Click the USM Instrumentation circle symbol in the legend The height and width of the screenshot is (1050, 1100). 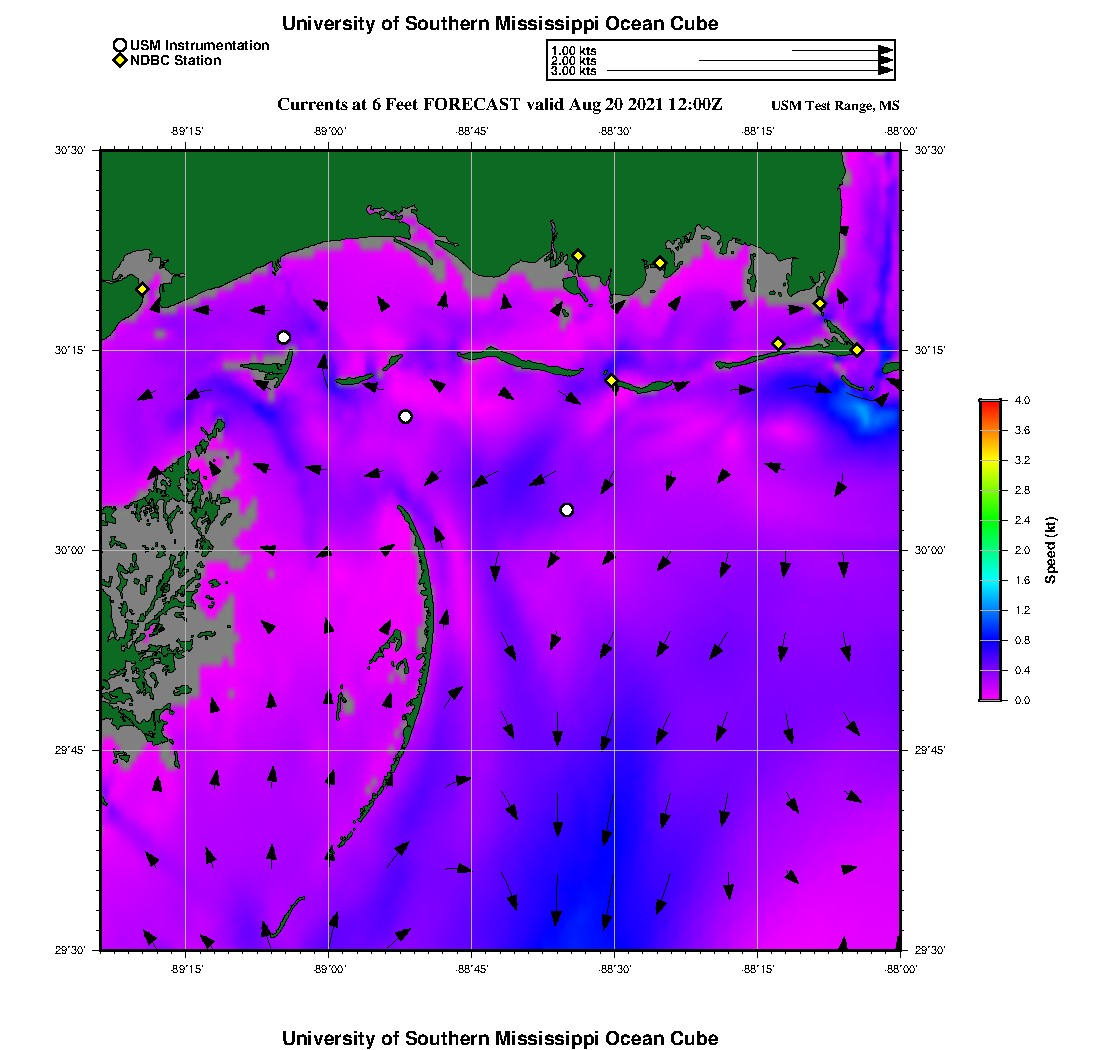tap(120, 46)
